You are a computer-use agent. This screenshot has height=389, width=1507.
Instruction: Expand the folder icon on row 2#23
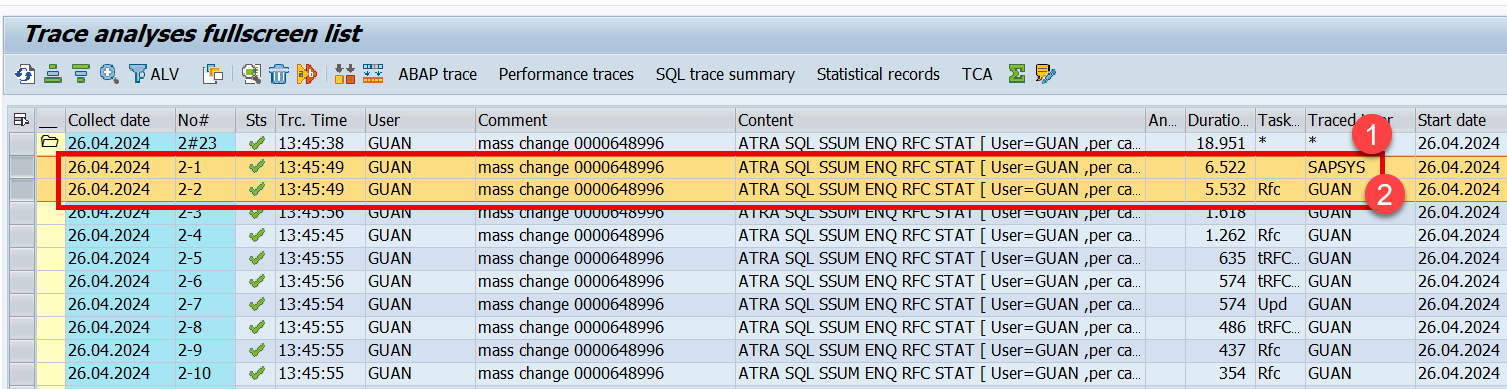(49, 143)
